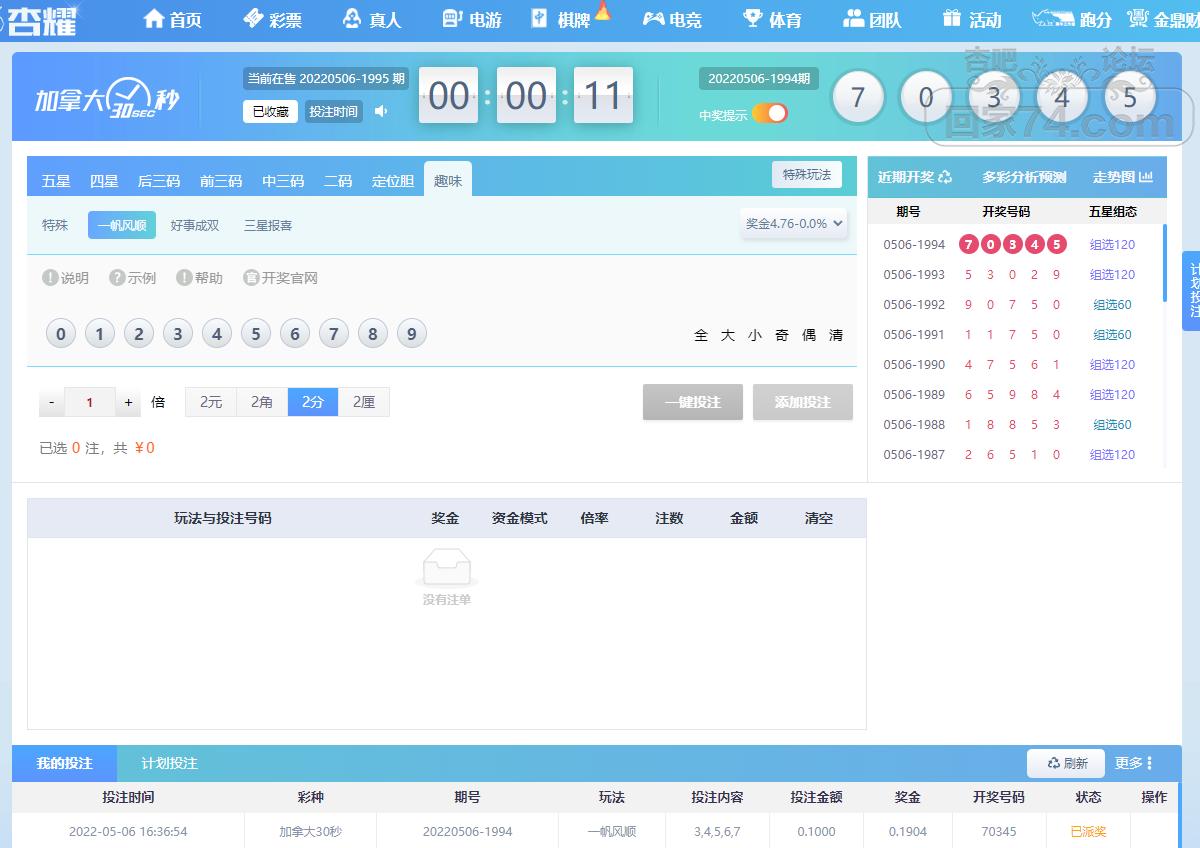Switch to 定位胆 play tab
The height and width of the screenshot is (848, 1200).
[393, 181]
